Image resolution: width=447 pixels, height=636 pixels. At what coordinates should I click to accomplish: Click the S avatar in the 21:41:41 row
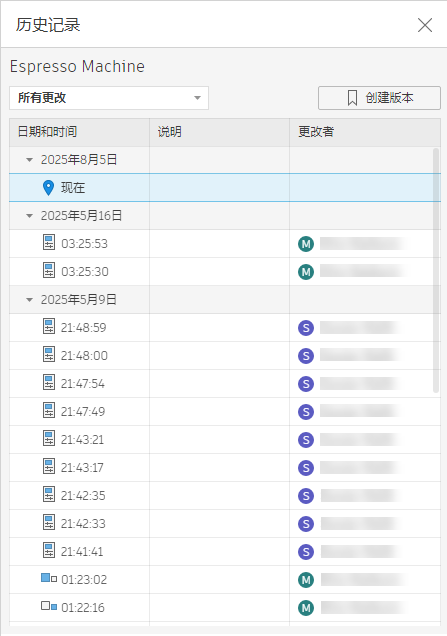point(306,552)
